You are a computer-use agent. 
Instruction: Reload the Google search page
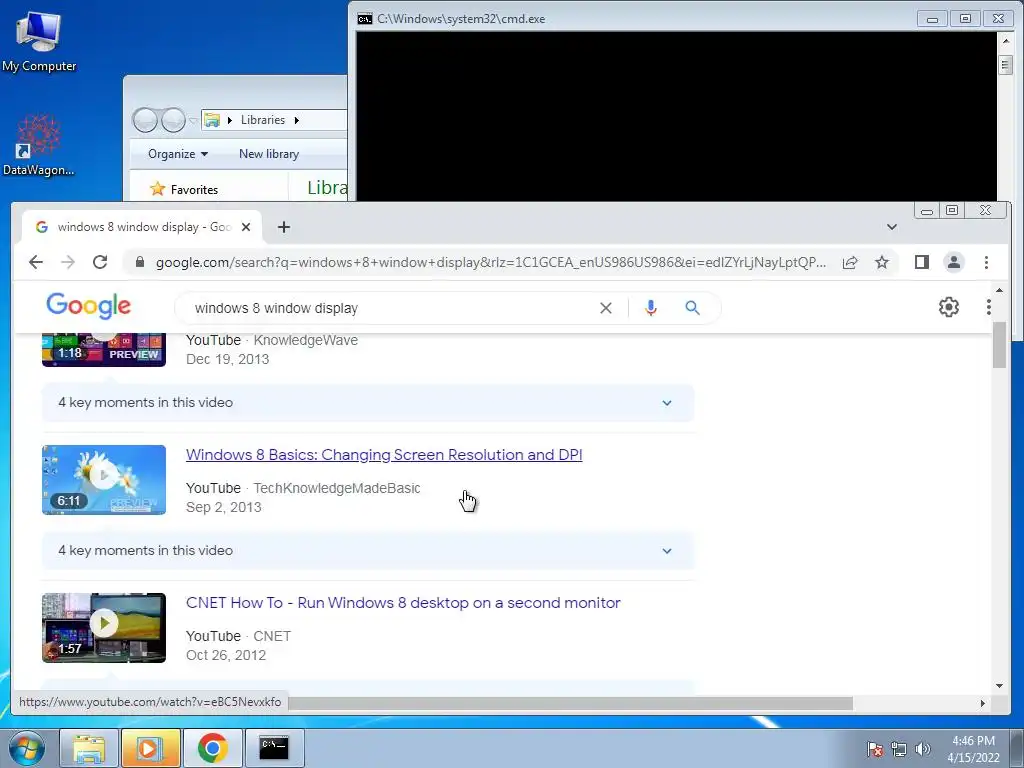tap(100, 263)
